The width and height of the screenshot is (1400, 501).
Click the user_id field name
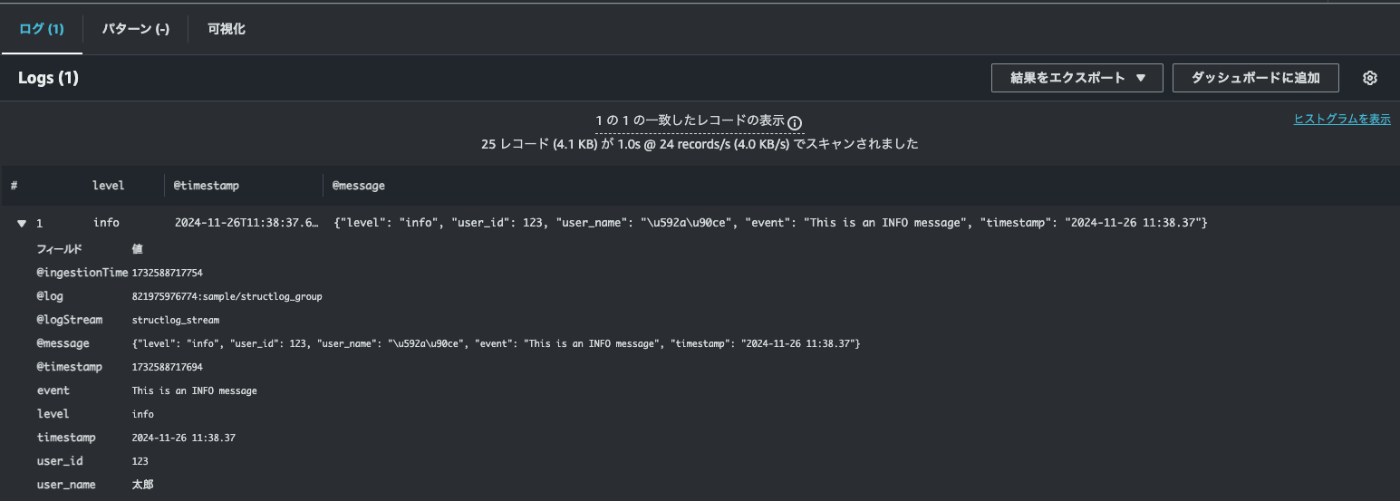[x=60, y=461]
